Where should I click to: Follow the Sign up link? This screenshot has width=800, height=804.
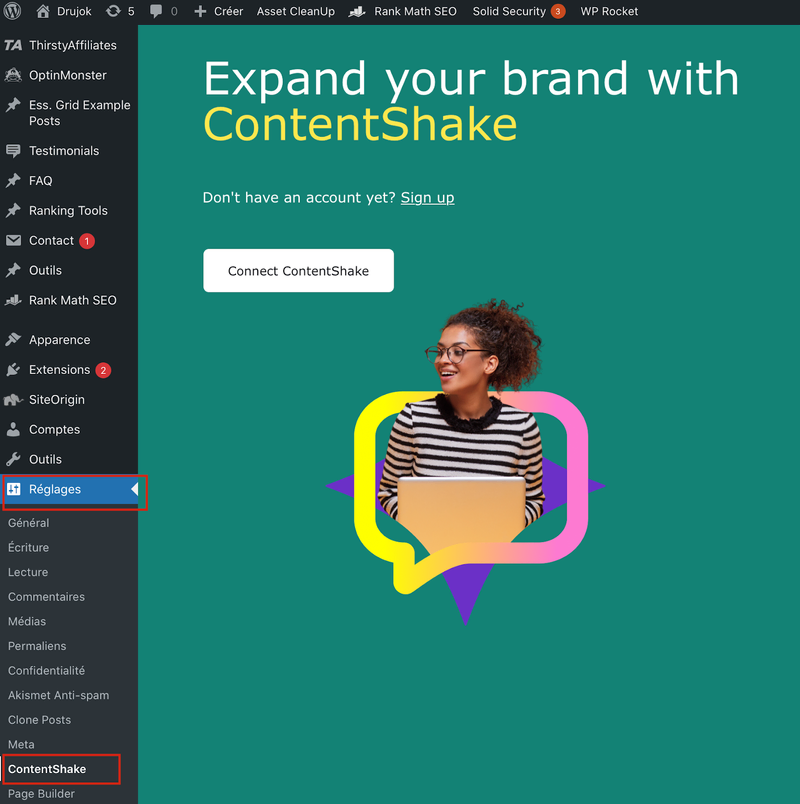point(428,198)
